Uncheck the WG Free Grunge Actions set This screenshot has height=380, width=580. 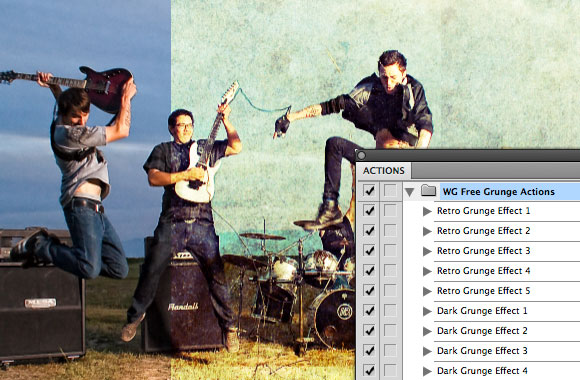pos(369,191)
